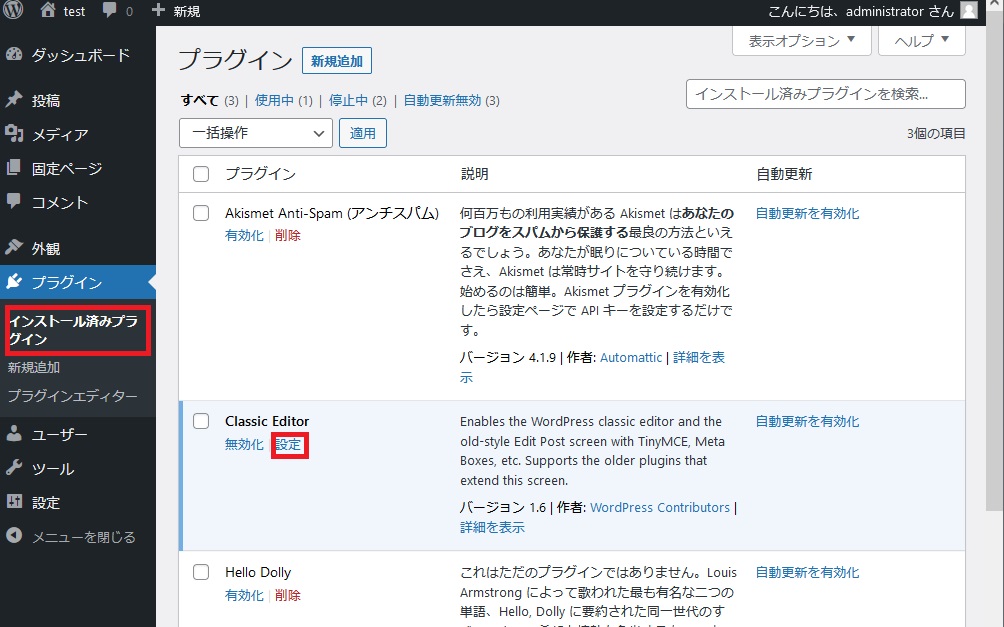This screenshot has width=1004, height=627.
Task: Click the コメント speech bubble icon
Action: pos(14,202)
